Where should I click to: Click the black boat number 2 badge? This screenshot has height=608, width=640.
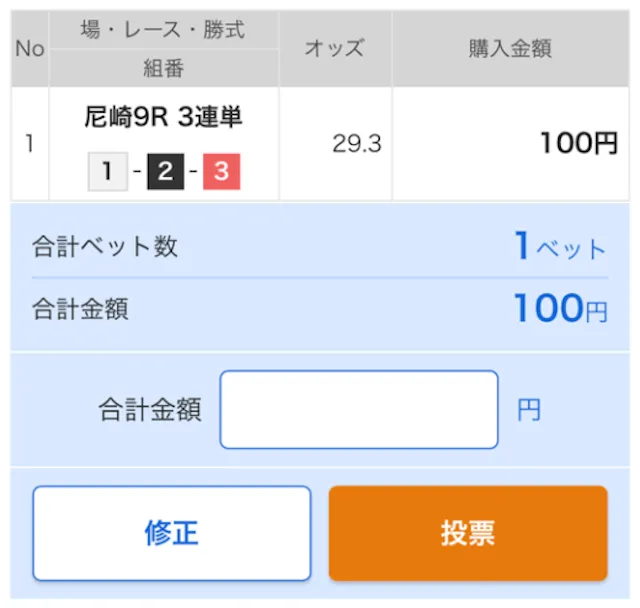click(x=165, y=173)
